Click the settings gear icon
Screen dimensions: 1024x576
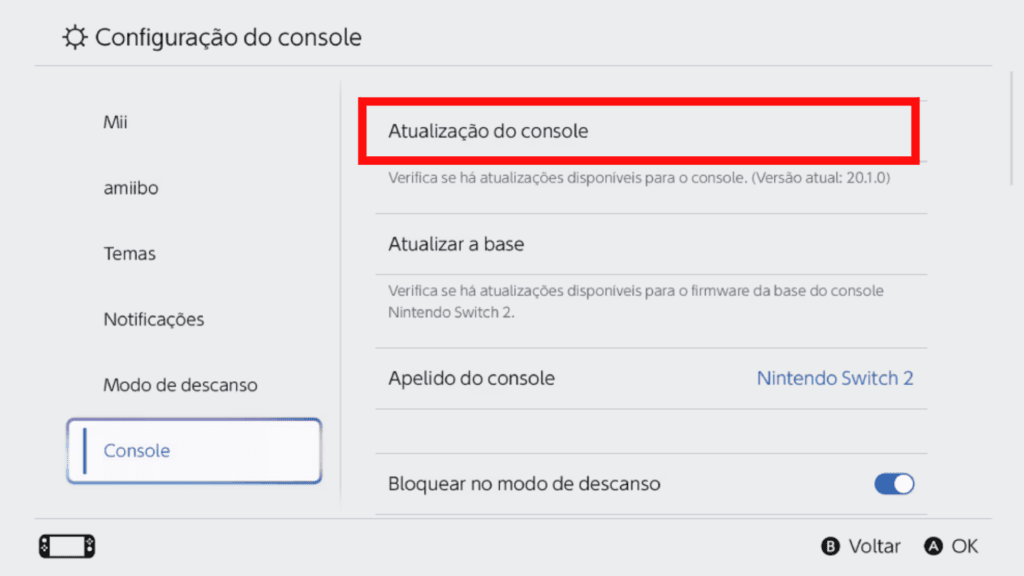click(x=74, y=36)
